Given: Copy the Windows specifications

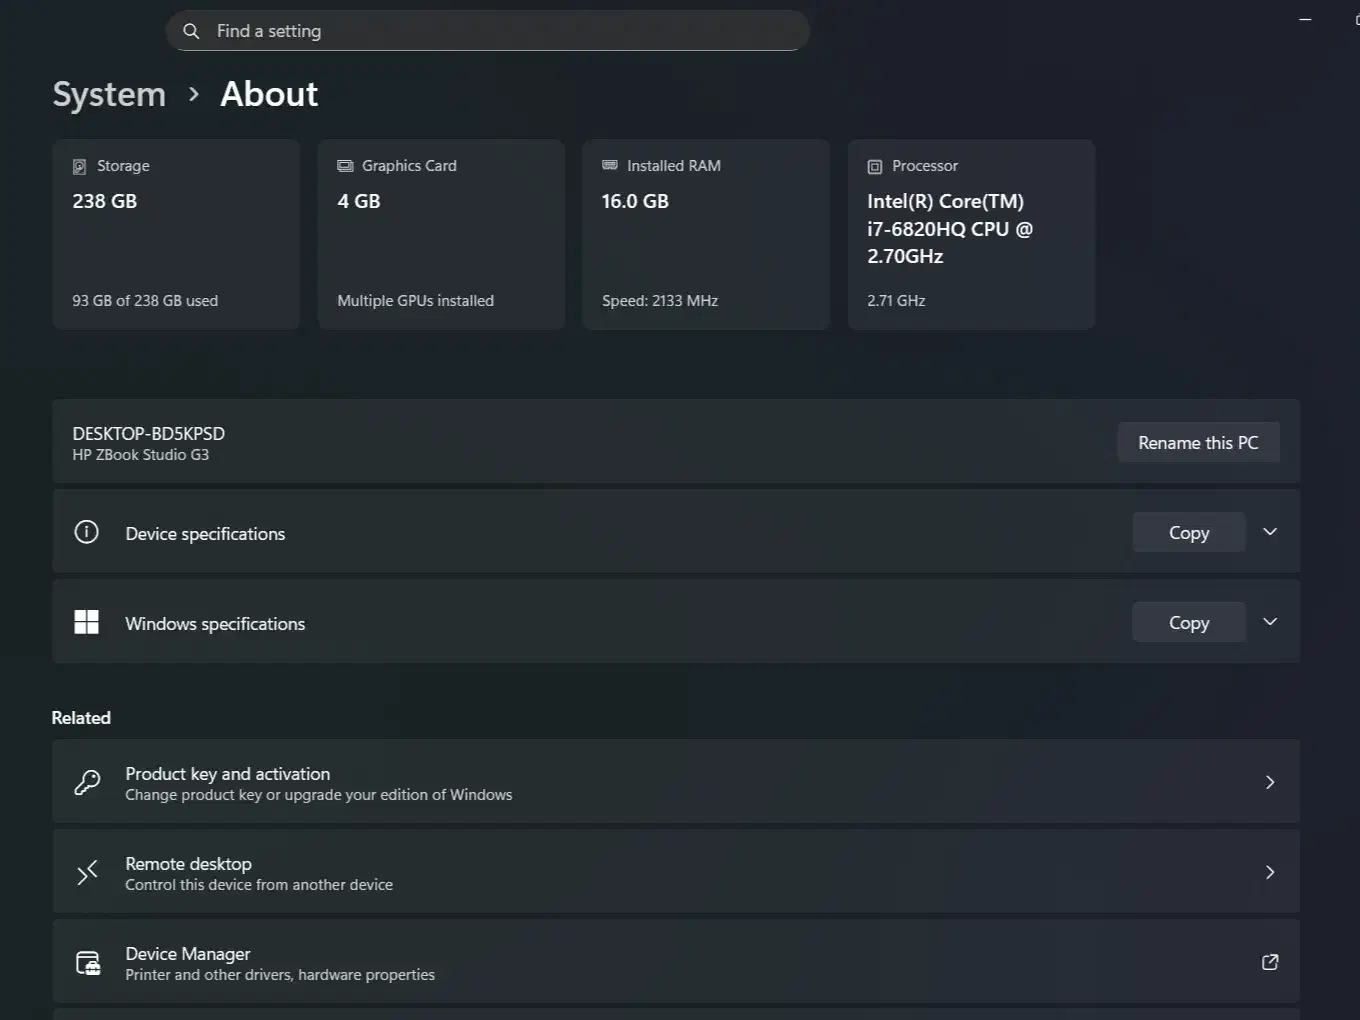Looking at the screenshot, I should point(1188,623).
